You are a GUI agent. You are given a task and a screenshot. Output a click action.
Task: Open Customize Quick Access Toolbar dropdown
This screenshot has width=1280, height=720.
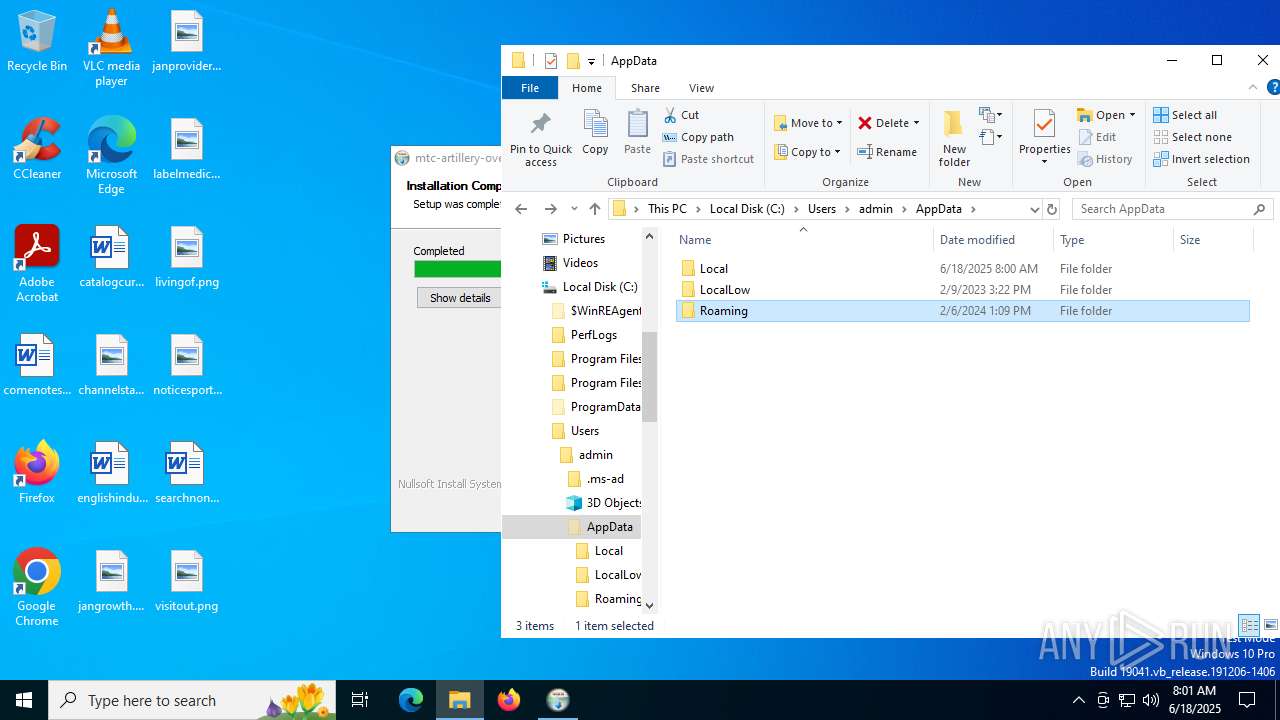[x=592, y=61]
